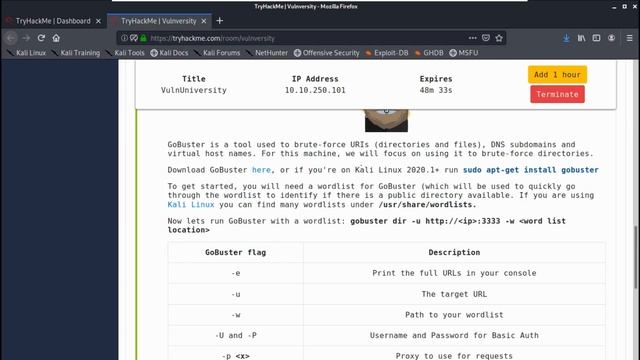The height and width of the screenshot is (360, 640).
Task: Select the TryHackMe Vulnversity tab
Action: [x=159, y=21]
